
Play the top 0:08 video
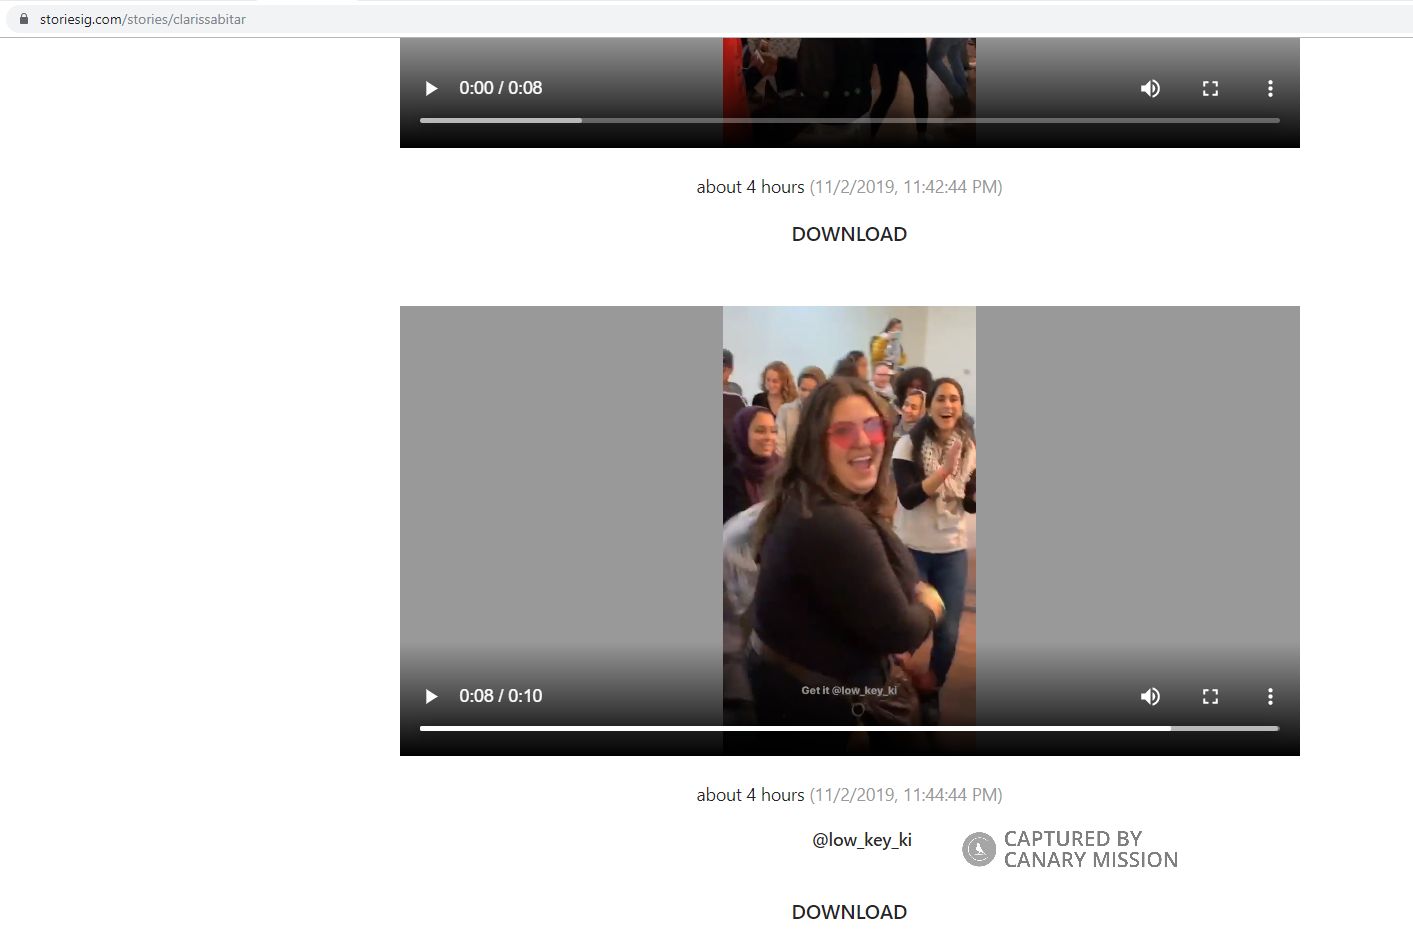coord(431,88)
